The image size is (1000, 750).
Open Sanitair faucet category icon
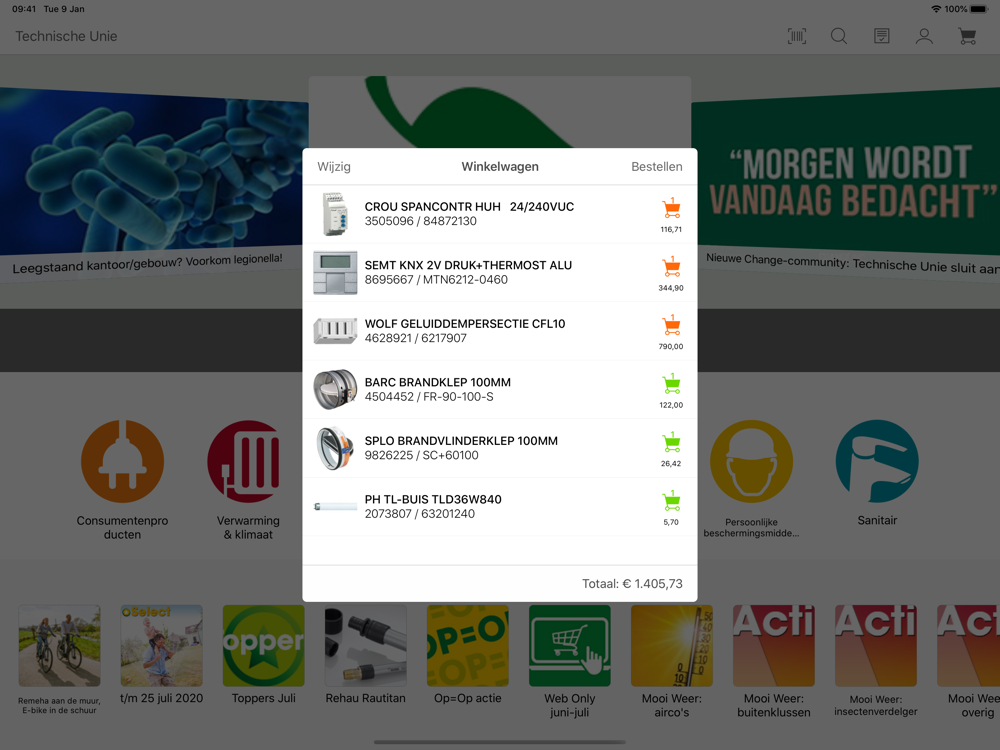877,461
